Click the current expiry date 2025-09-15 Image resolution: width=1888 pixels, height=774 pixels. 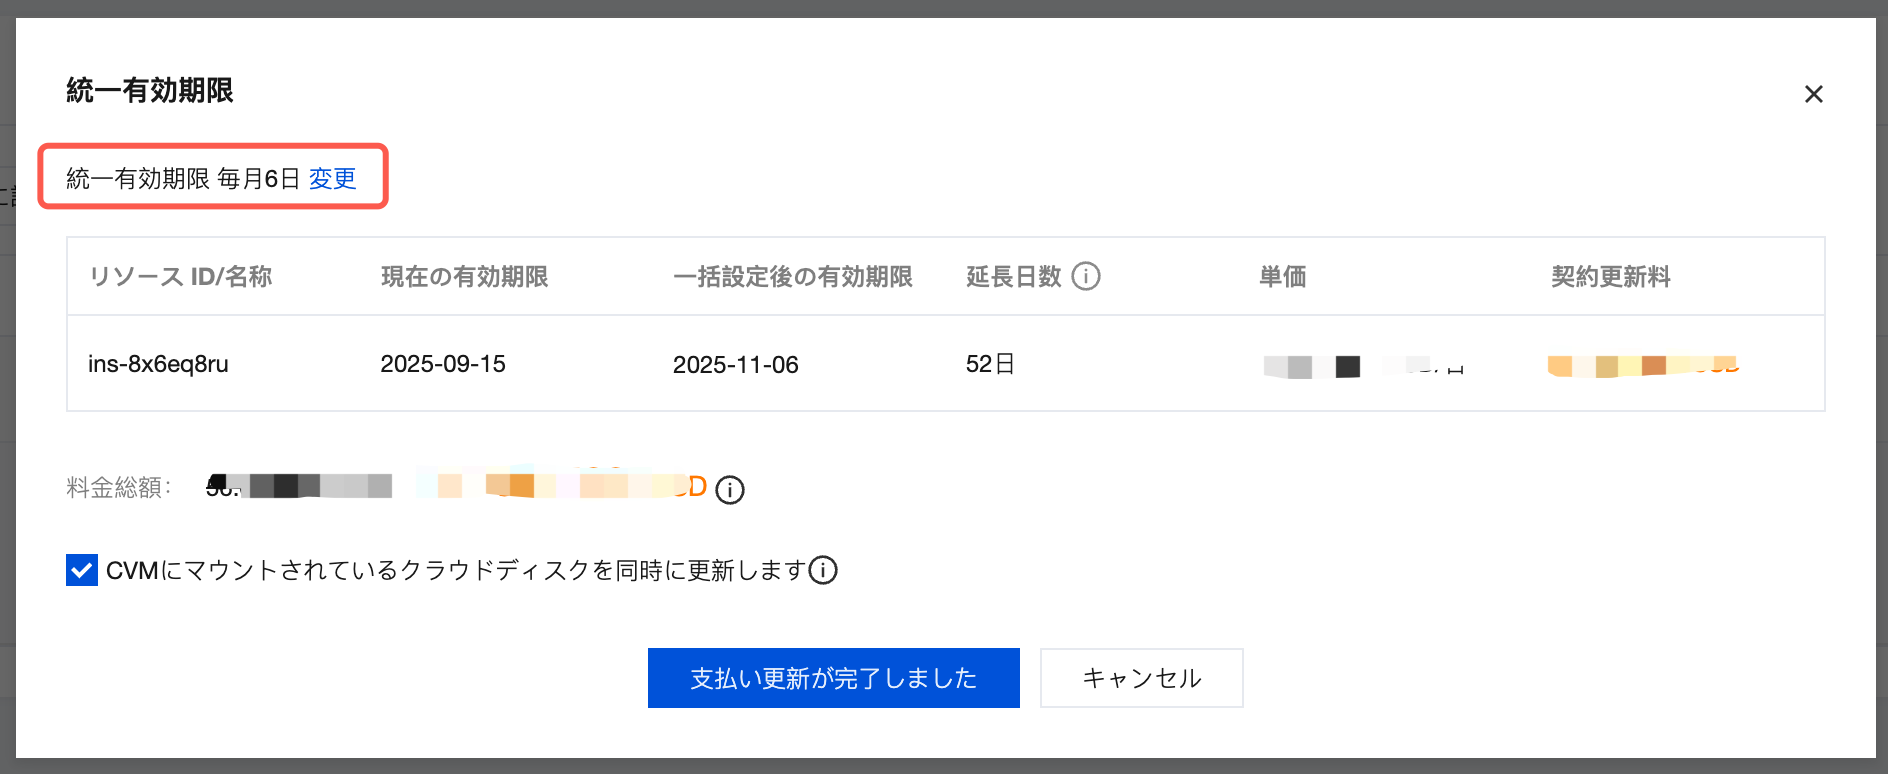coord(443,364)
